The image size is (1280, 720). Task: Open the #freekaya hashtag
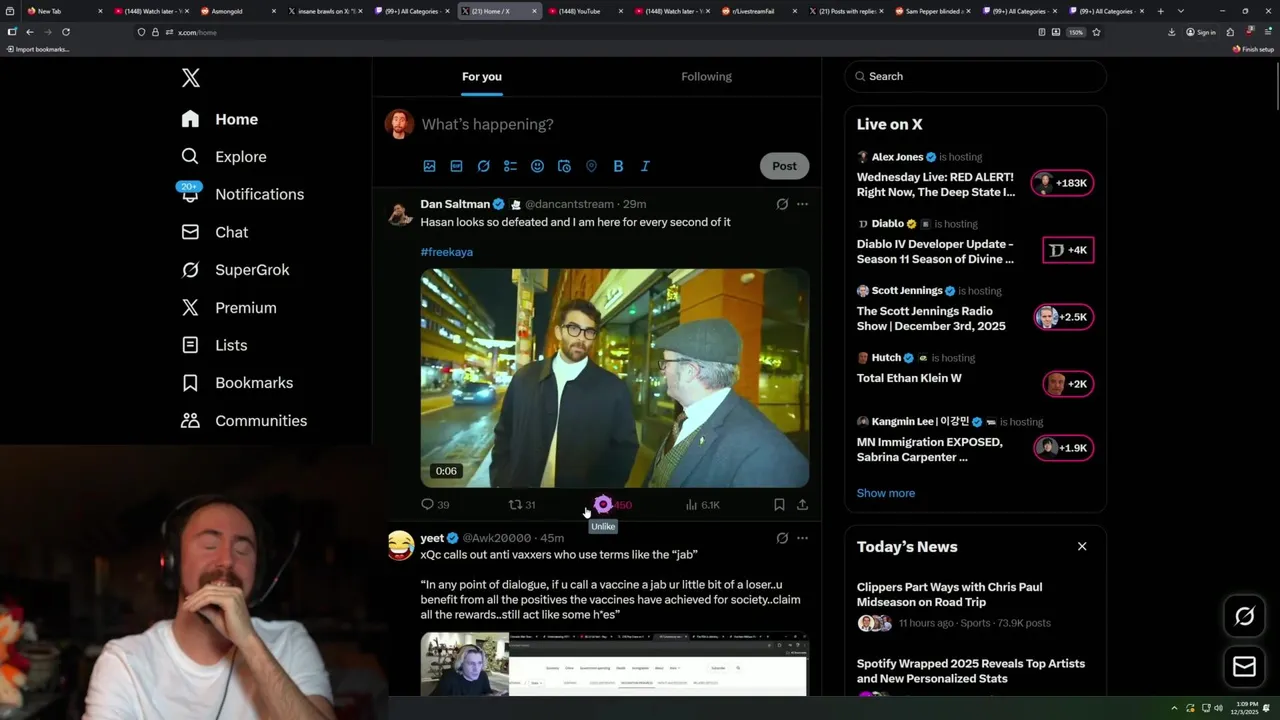coord(447,252)
